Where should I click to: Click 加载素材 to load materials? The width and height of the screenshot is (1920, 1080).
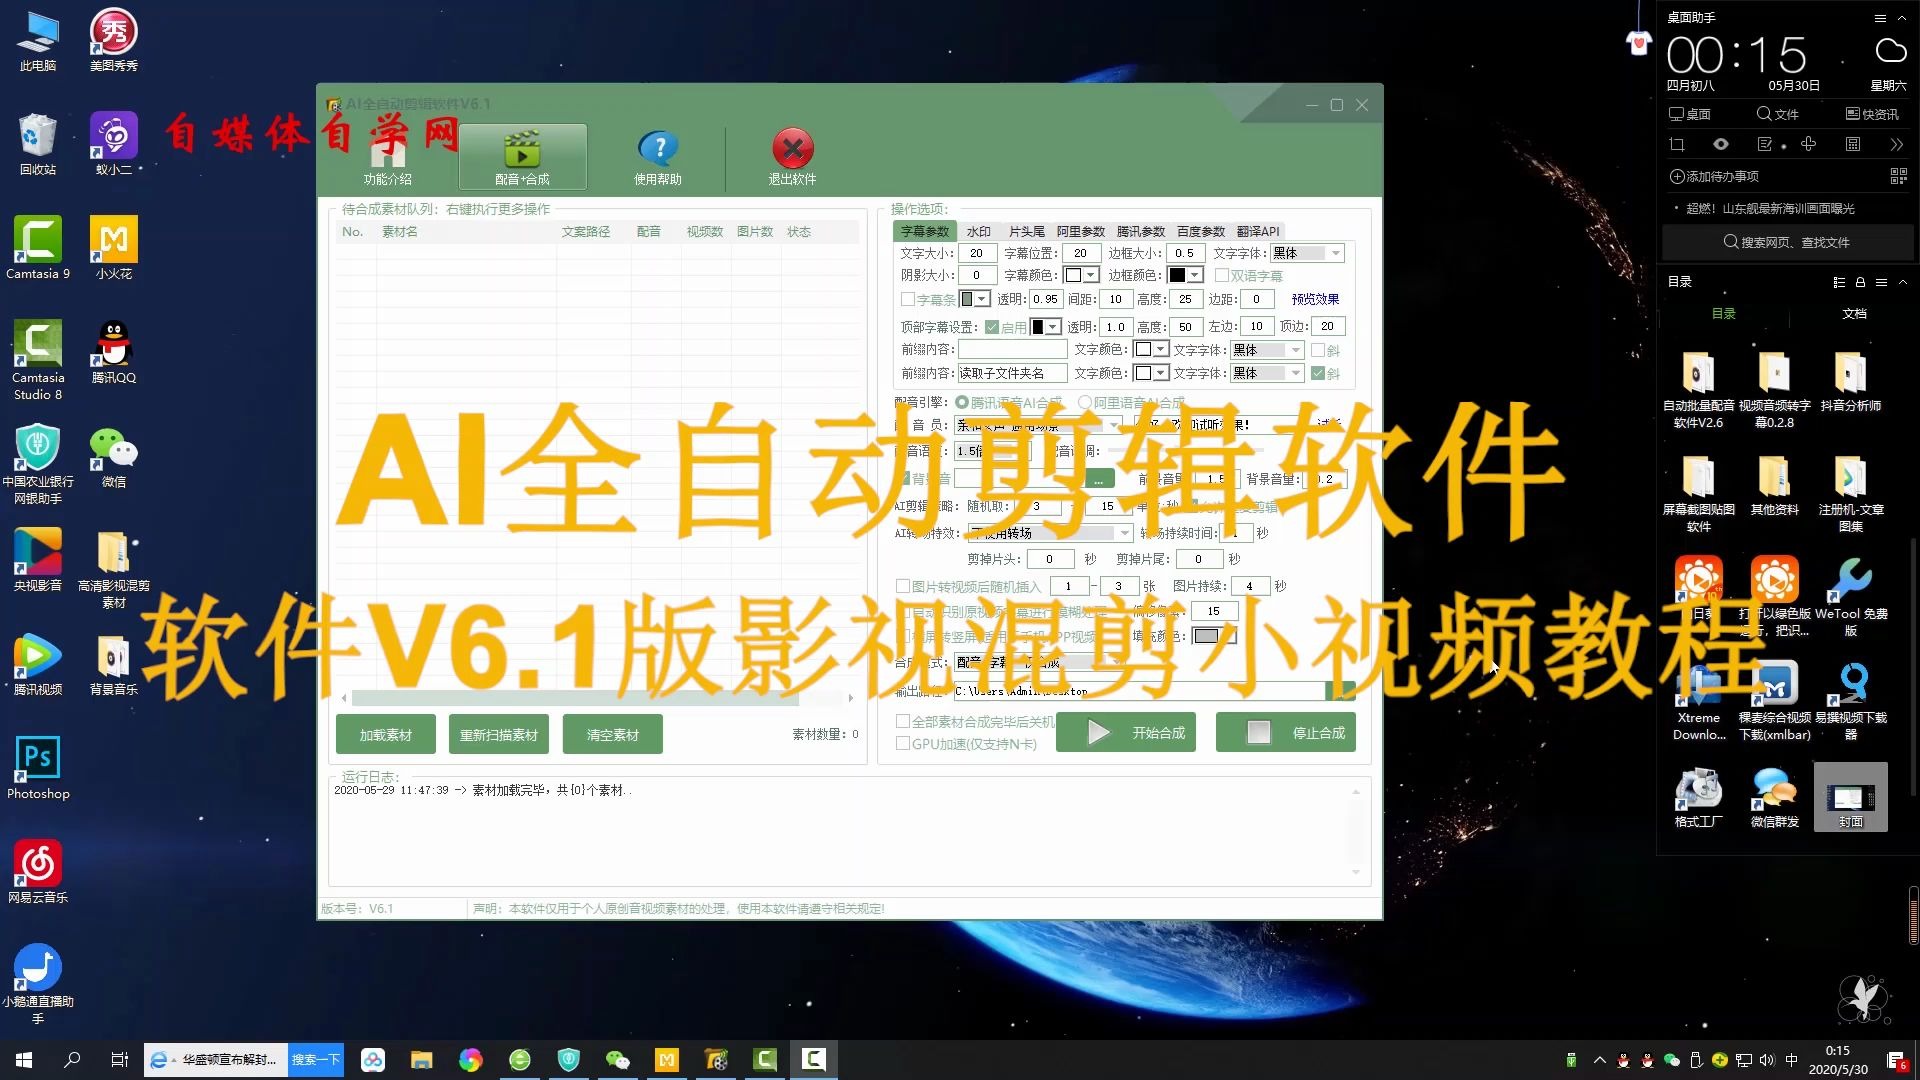[384, 735]
